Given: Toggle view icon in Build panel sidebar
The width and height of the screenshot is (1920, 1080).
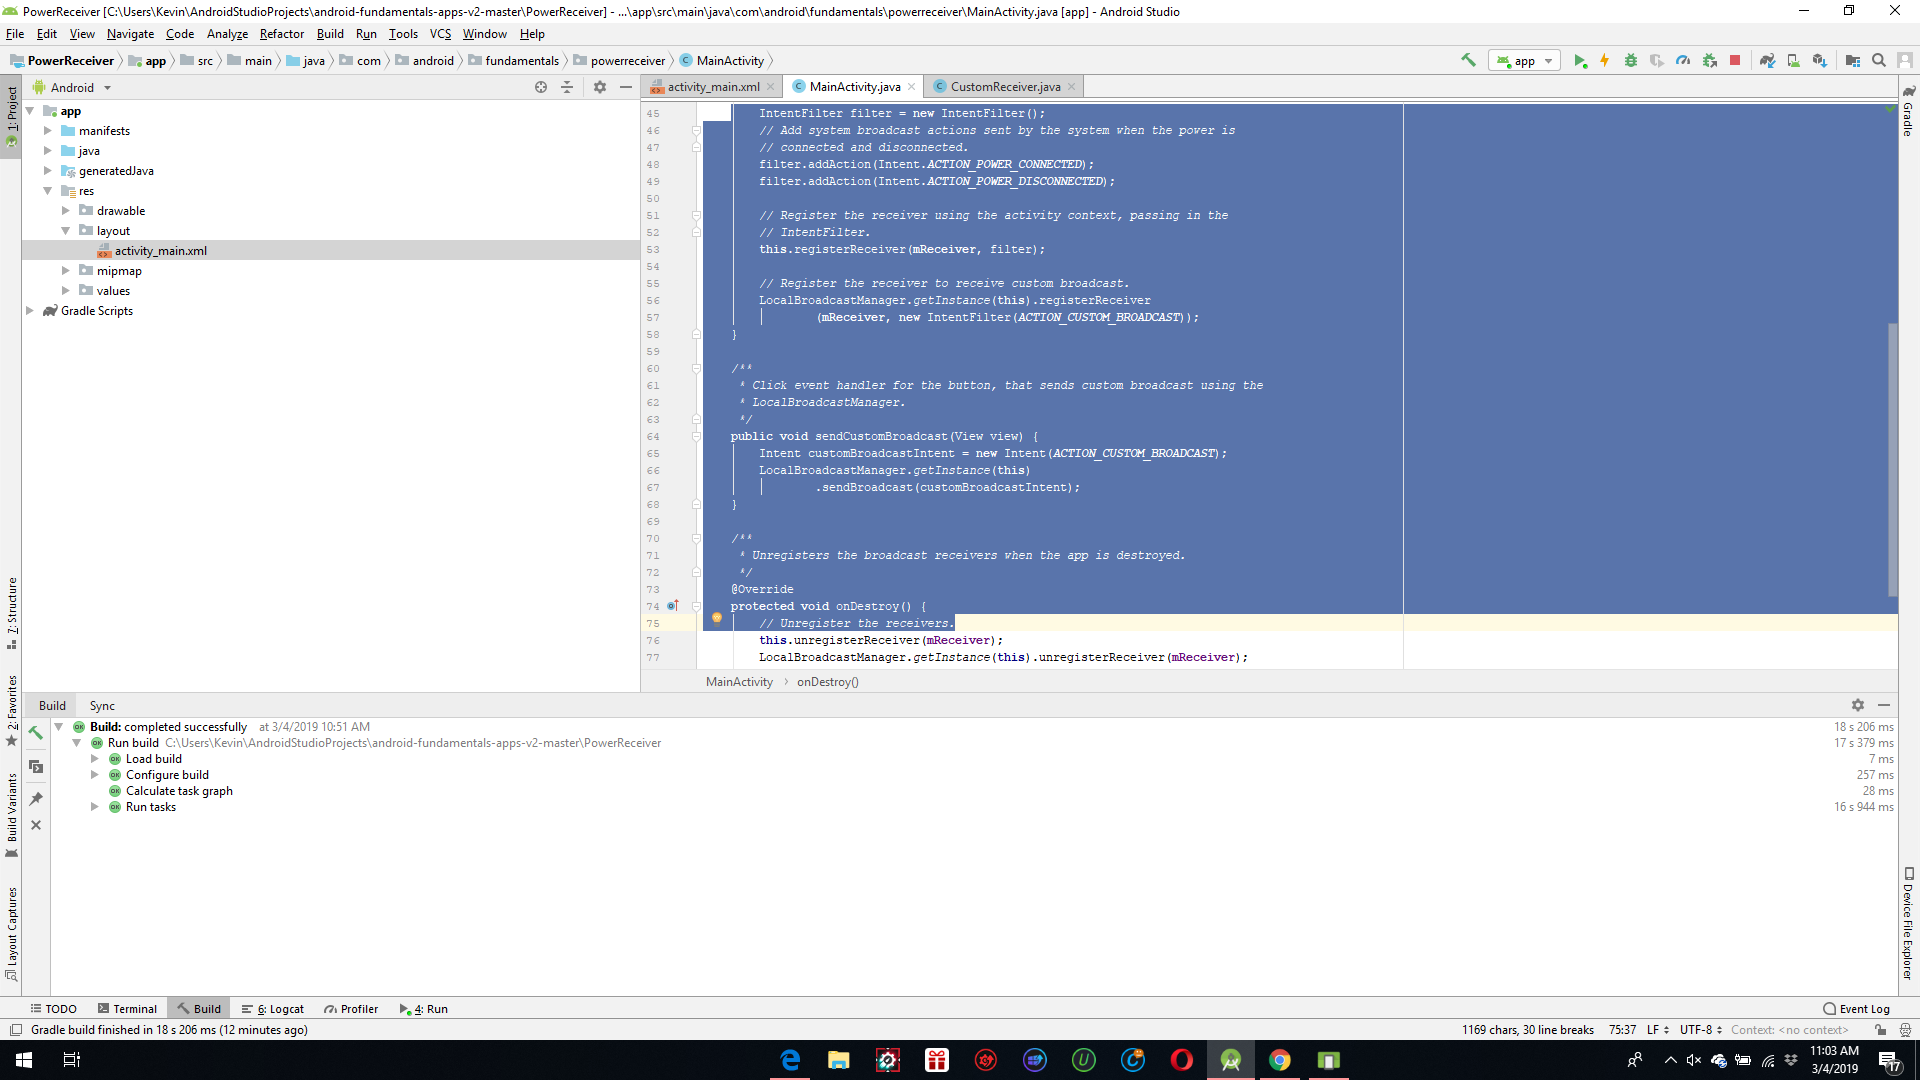Looking at the screenshot, I should coord(36,767).
